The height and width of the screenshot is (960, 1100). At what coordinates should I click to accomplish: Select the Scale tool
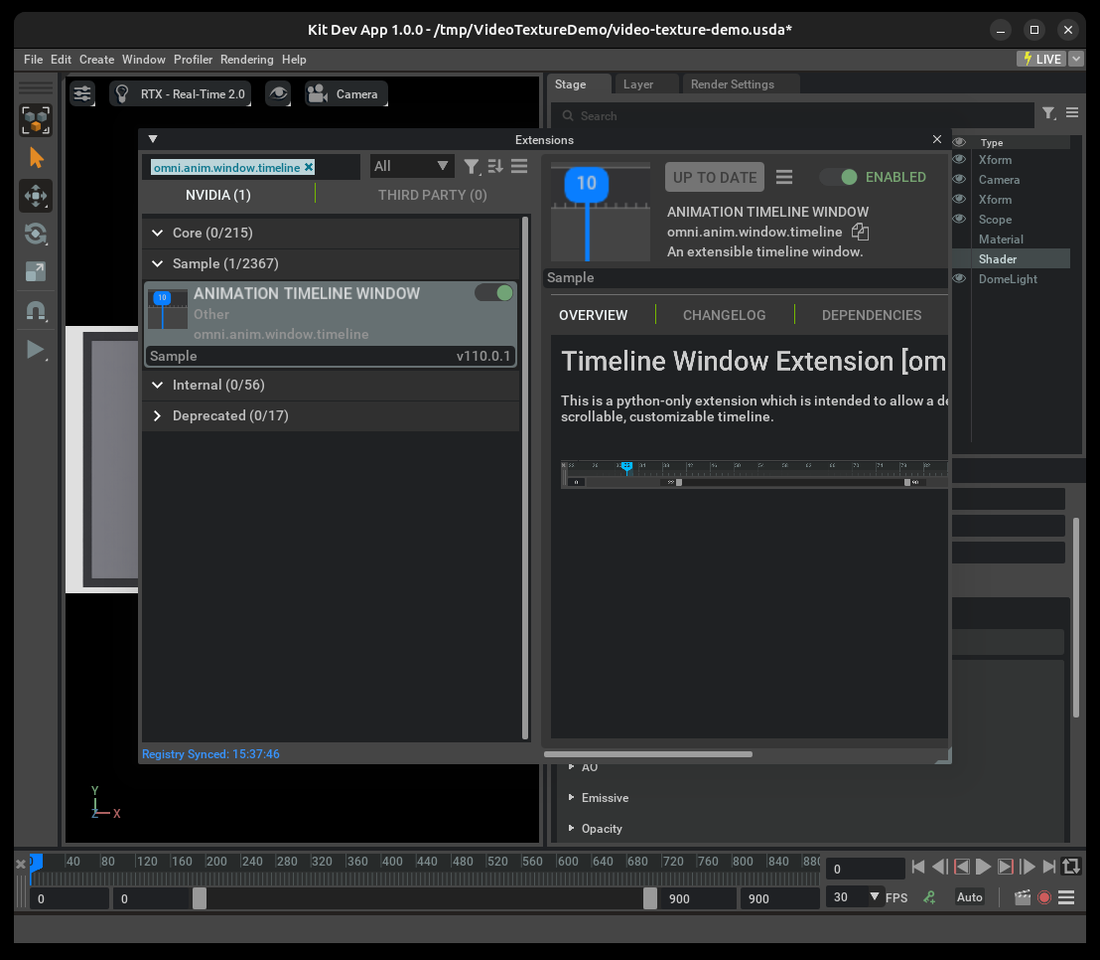(36, 272)
